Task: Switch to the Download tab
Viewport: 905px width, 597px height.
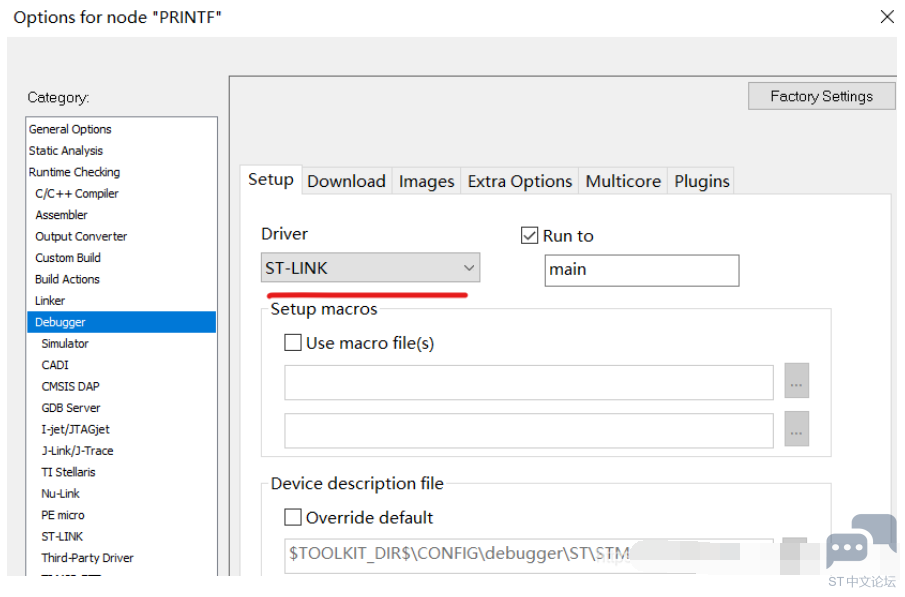Action: [346, 181]
